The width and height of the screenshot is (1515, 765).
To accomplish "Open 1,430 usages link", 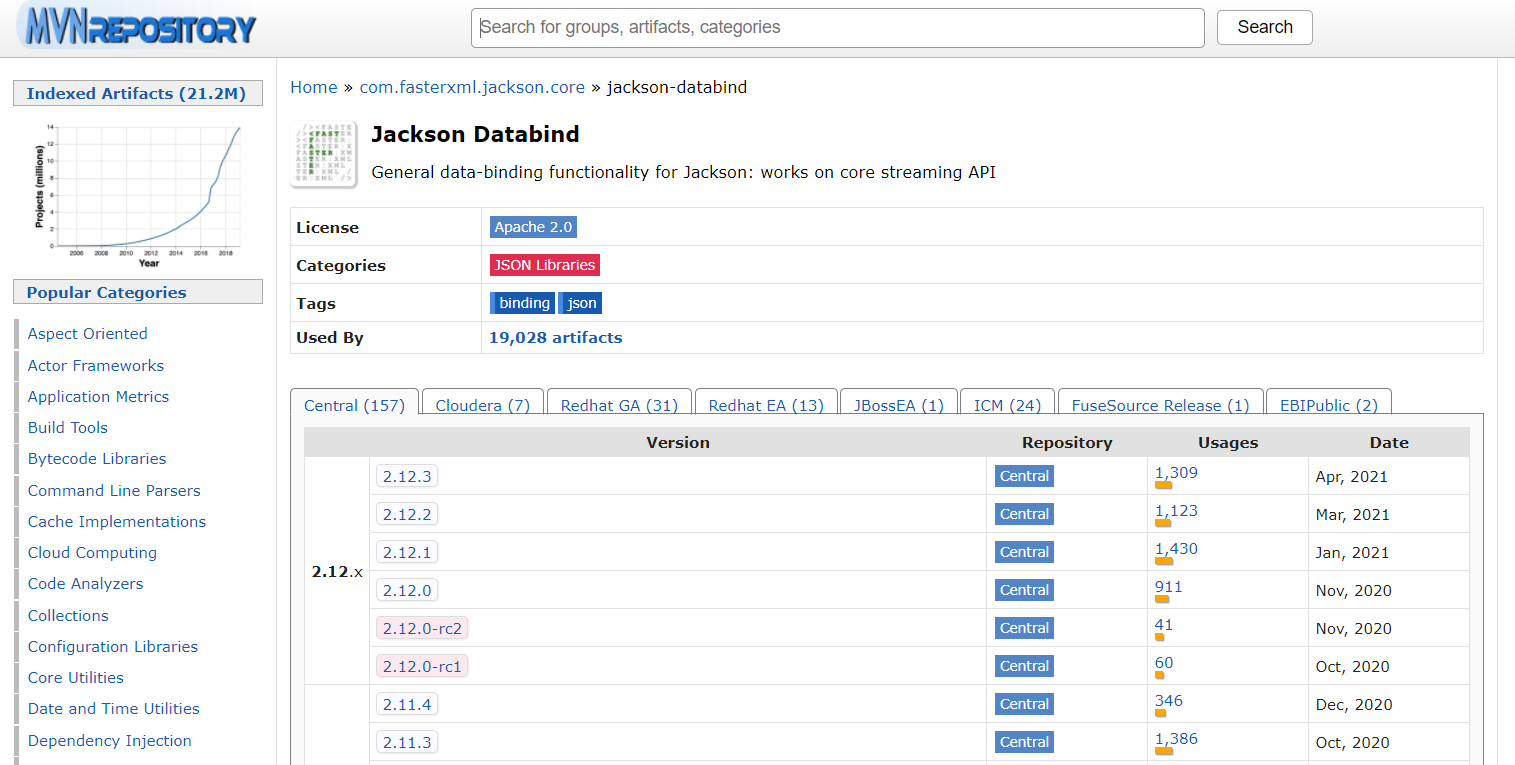I will coord(1176,549).
